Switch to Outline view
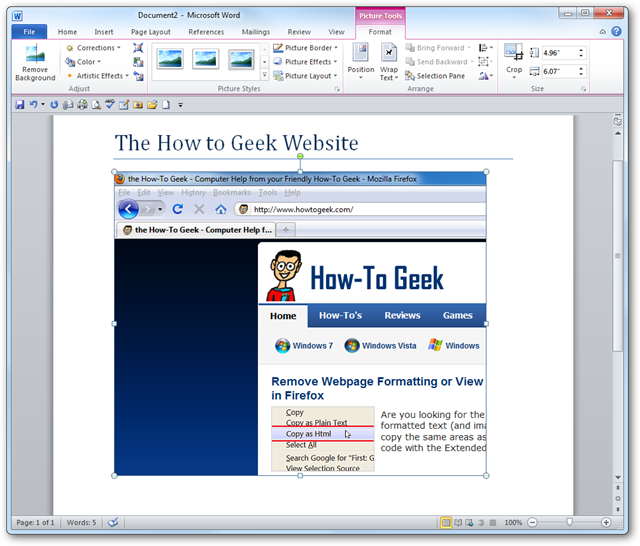 click(x=481, y=522)
